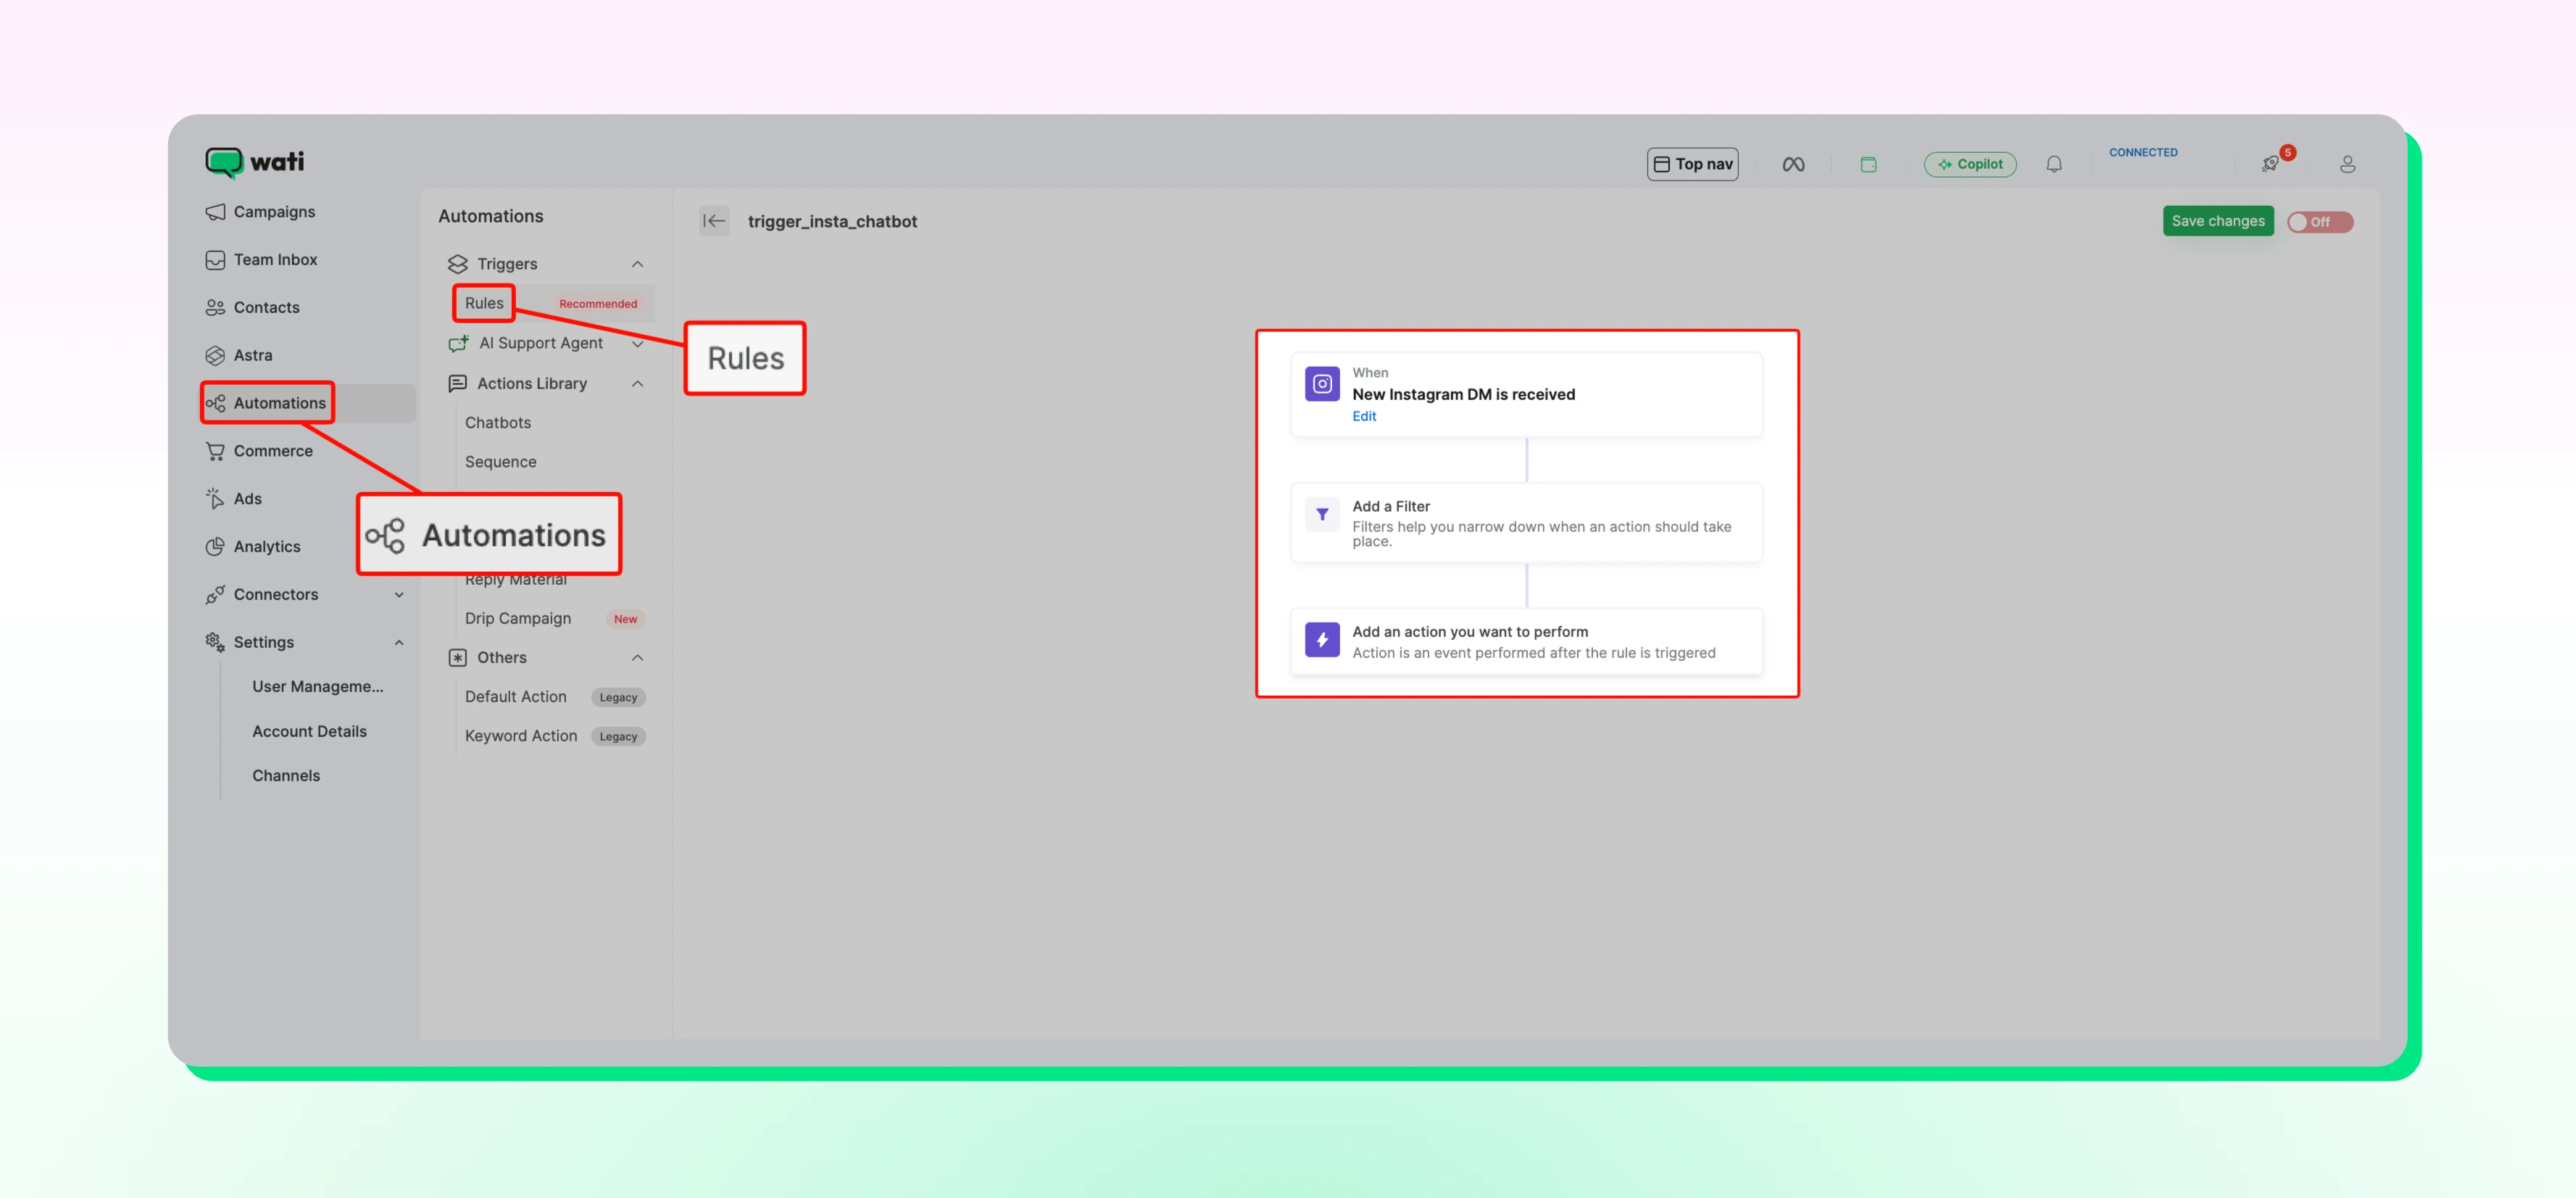Image resolution: width=2576 pixels, height=1198 pixels.
Task: Click back arrow beside trigger_insta_chatbot
Action: coord(714,221)
